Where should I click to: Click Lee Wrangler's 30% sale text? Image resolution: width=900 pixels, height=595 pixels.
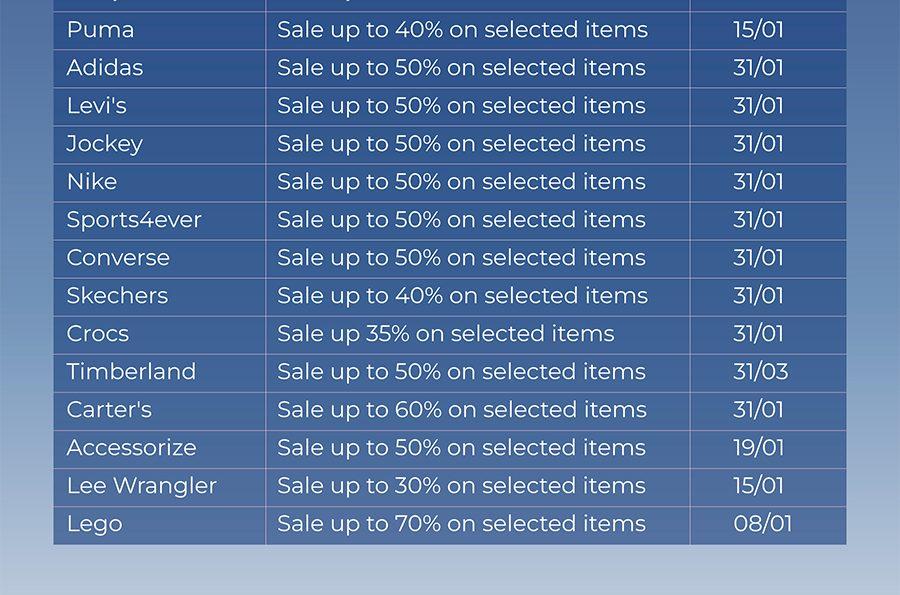click(461, 487)
